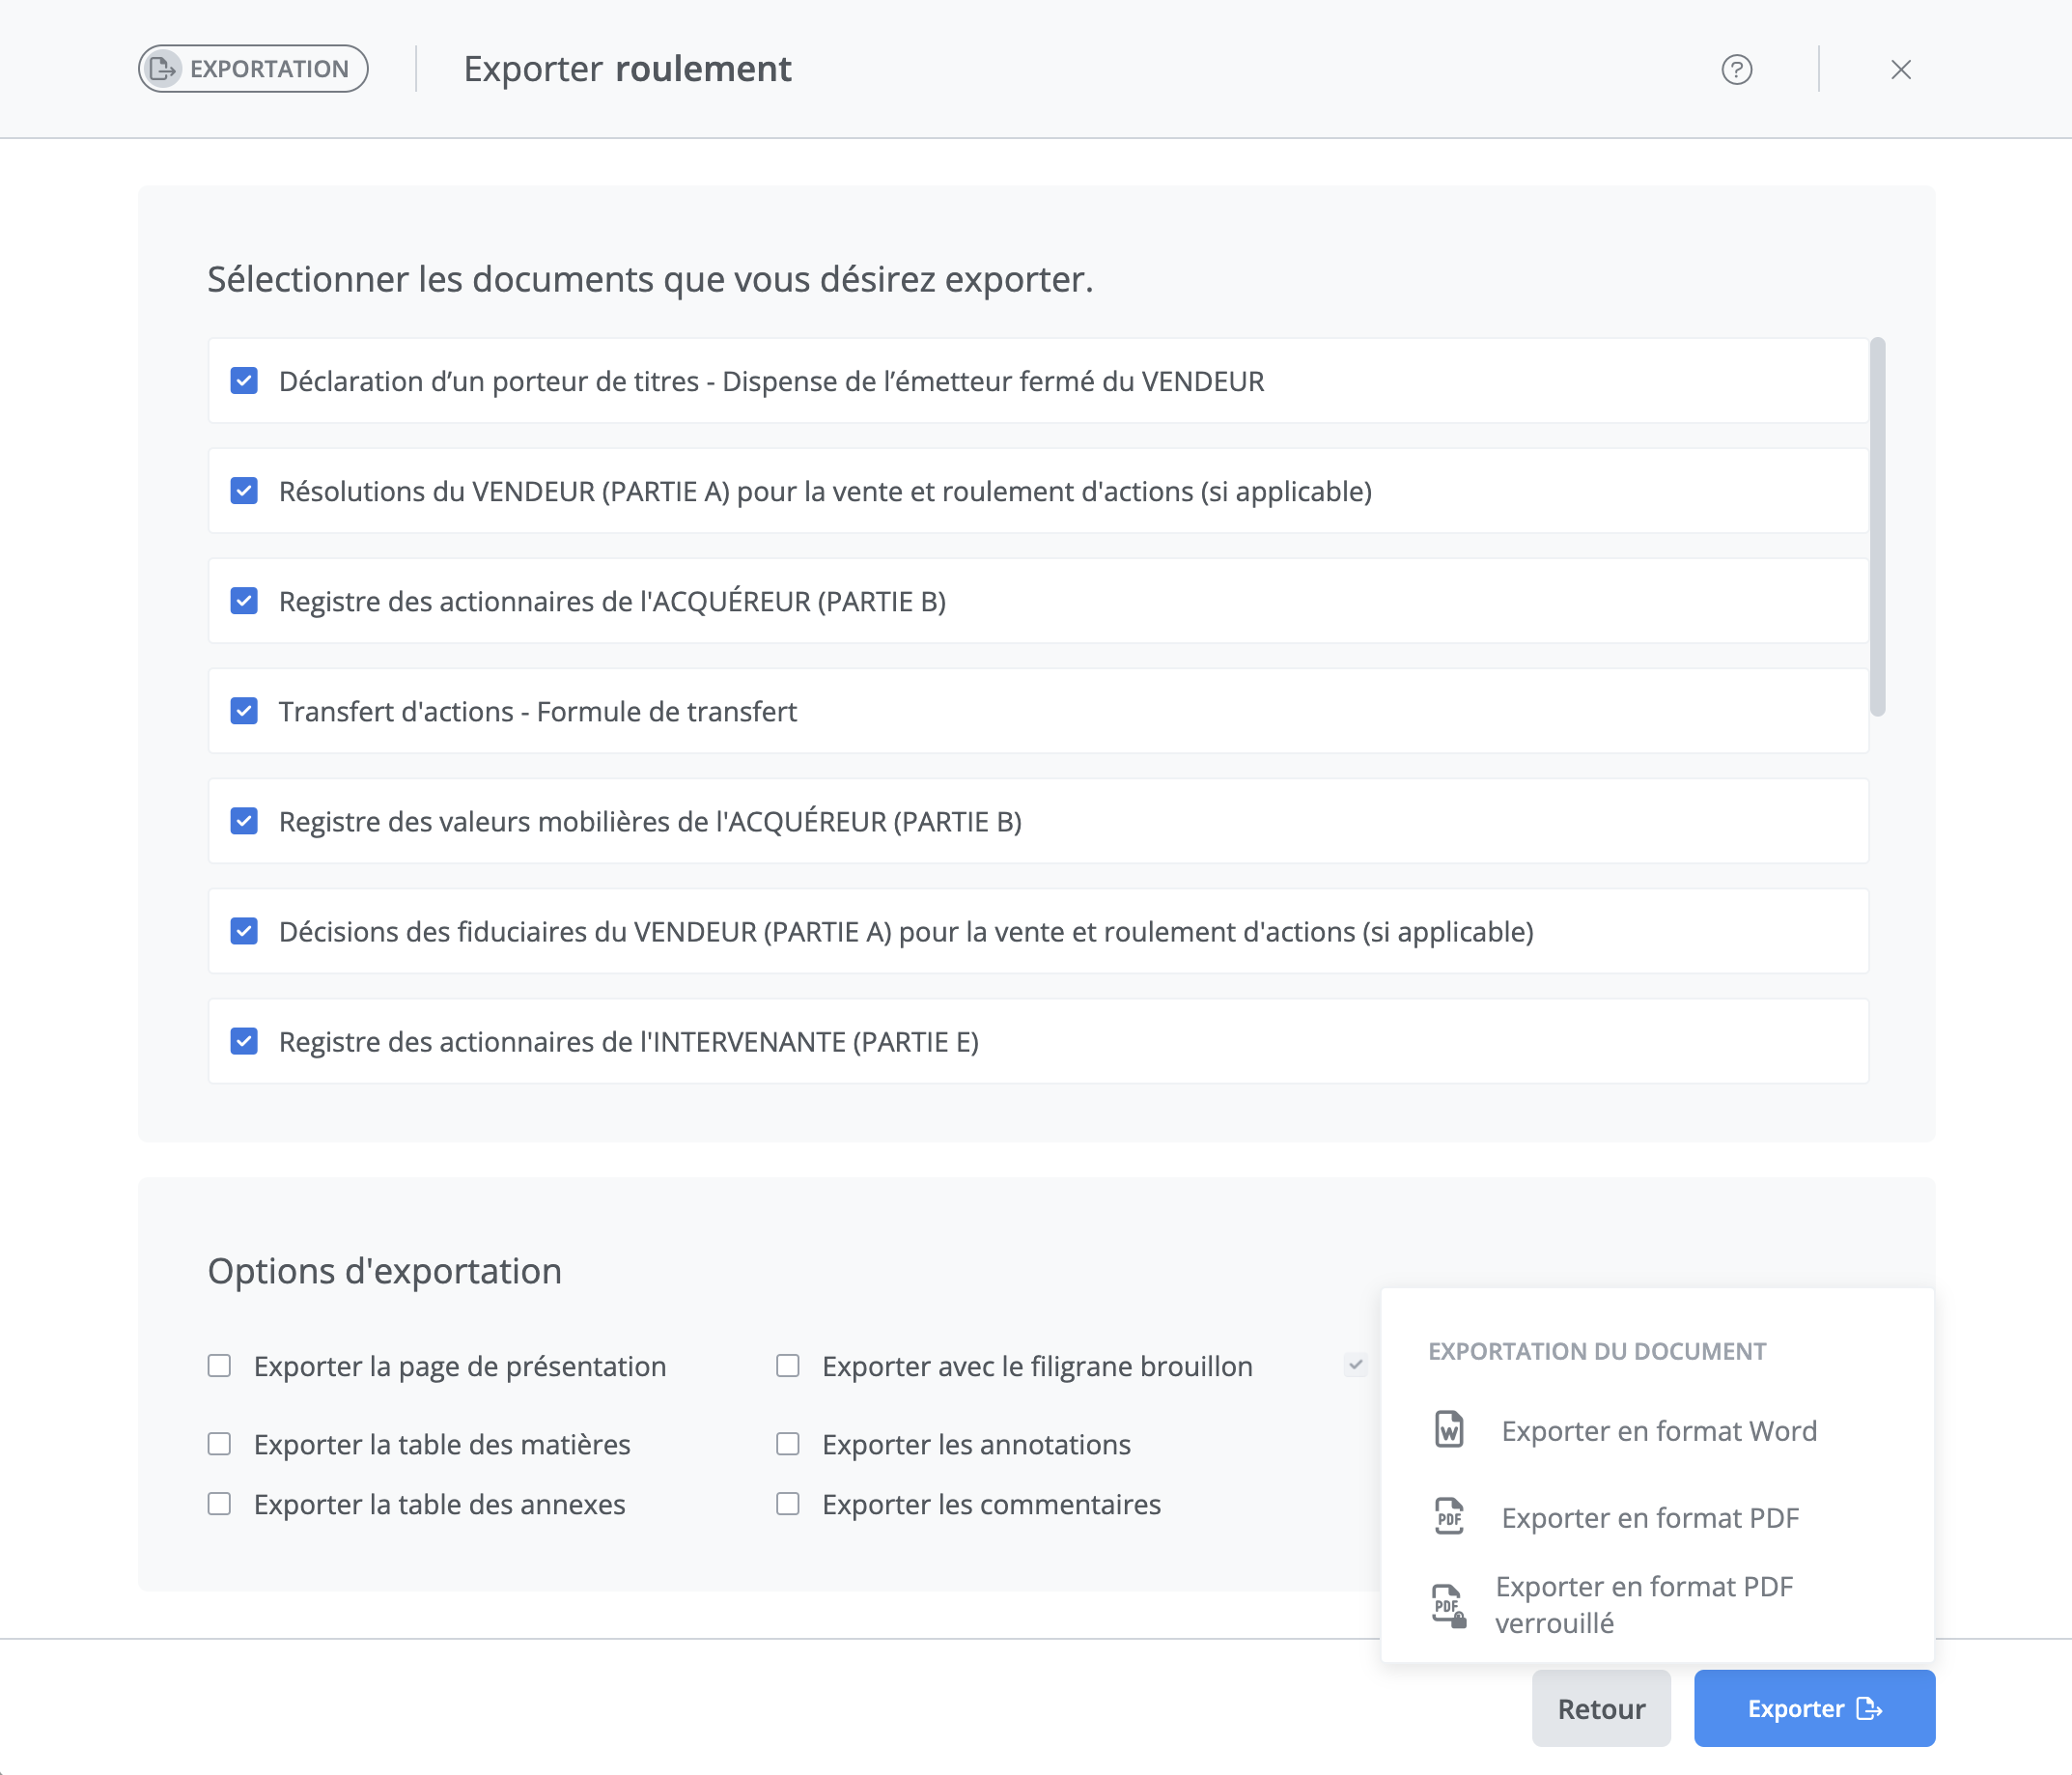This screenshot has width=2072, height=1775.
Task: Enable Exporter les commentaires option
Action: tap(788, 1504)
